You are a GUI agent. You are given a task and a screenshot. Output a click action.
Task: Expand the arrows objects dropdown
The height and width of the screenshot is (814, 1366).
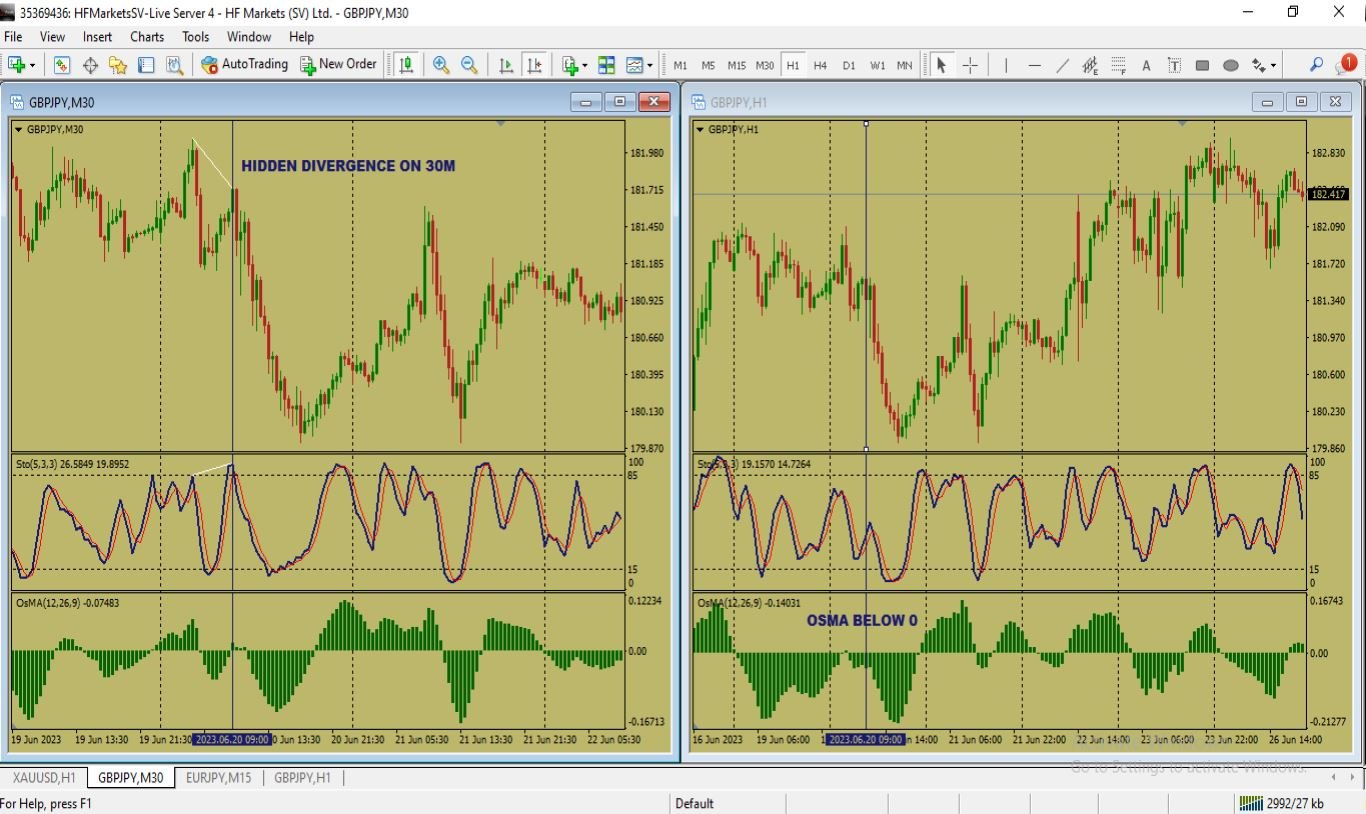(x=1273, y=66)
